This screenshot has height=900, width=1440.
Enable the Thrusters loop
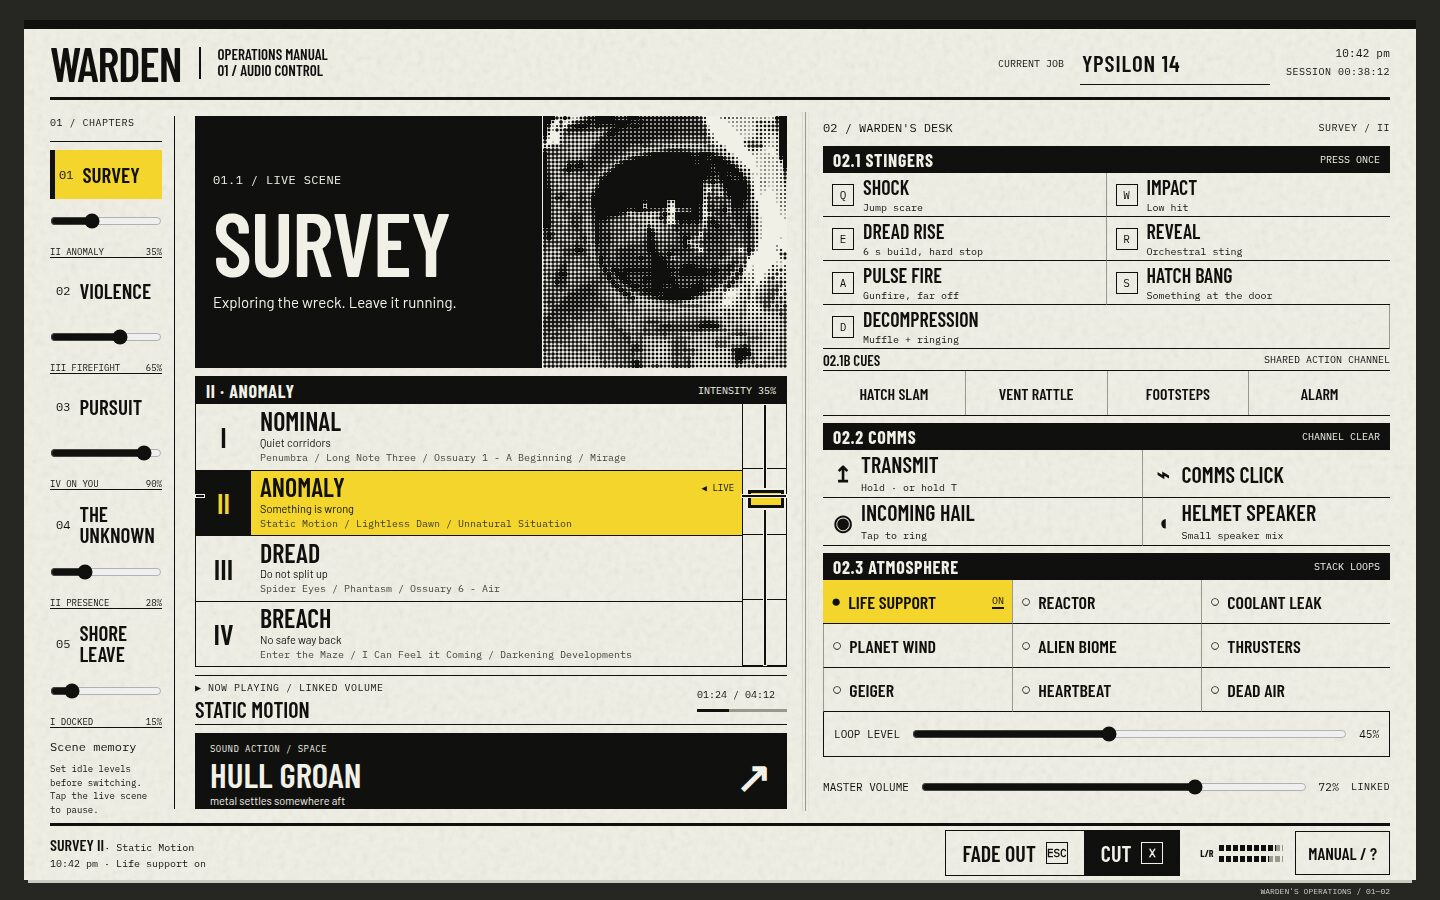[1296, 646]
